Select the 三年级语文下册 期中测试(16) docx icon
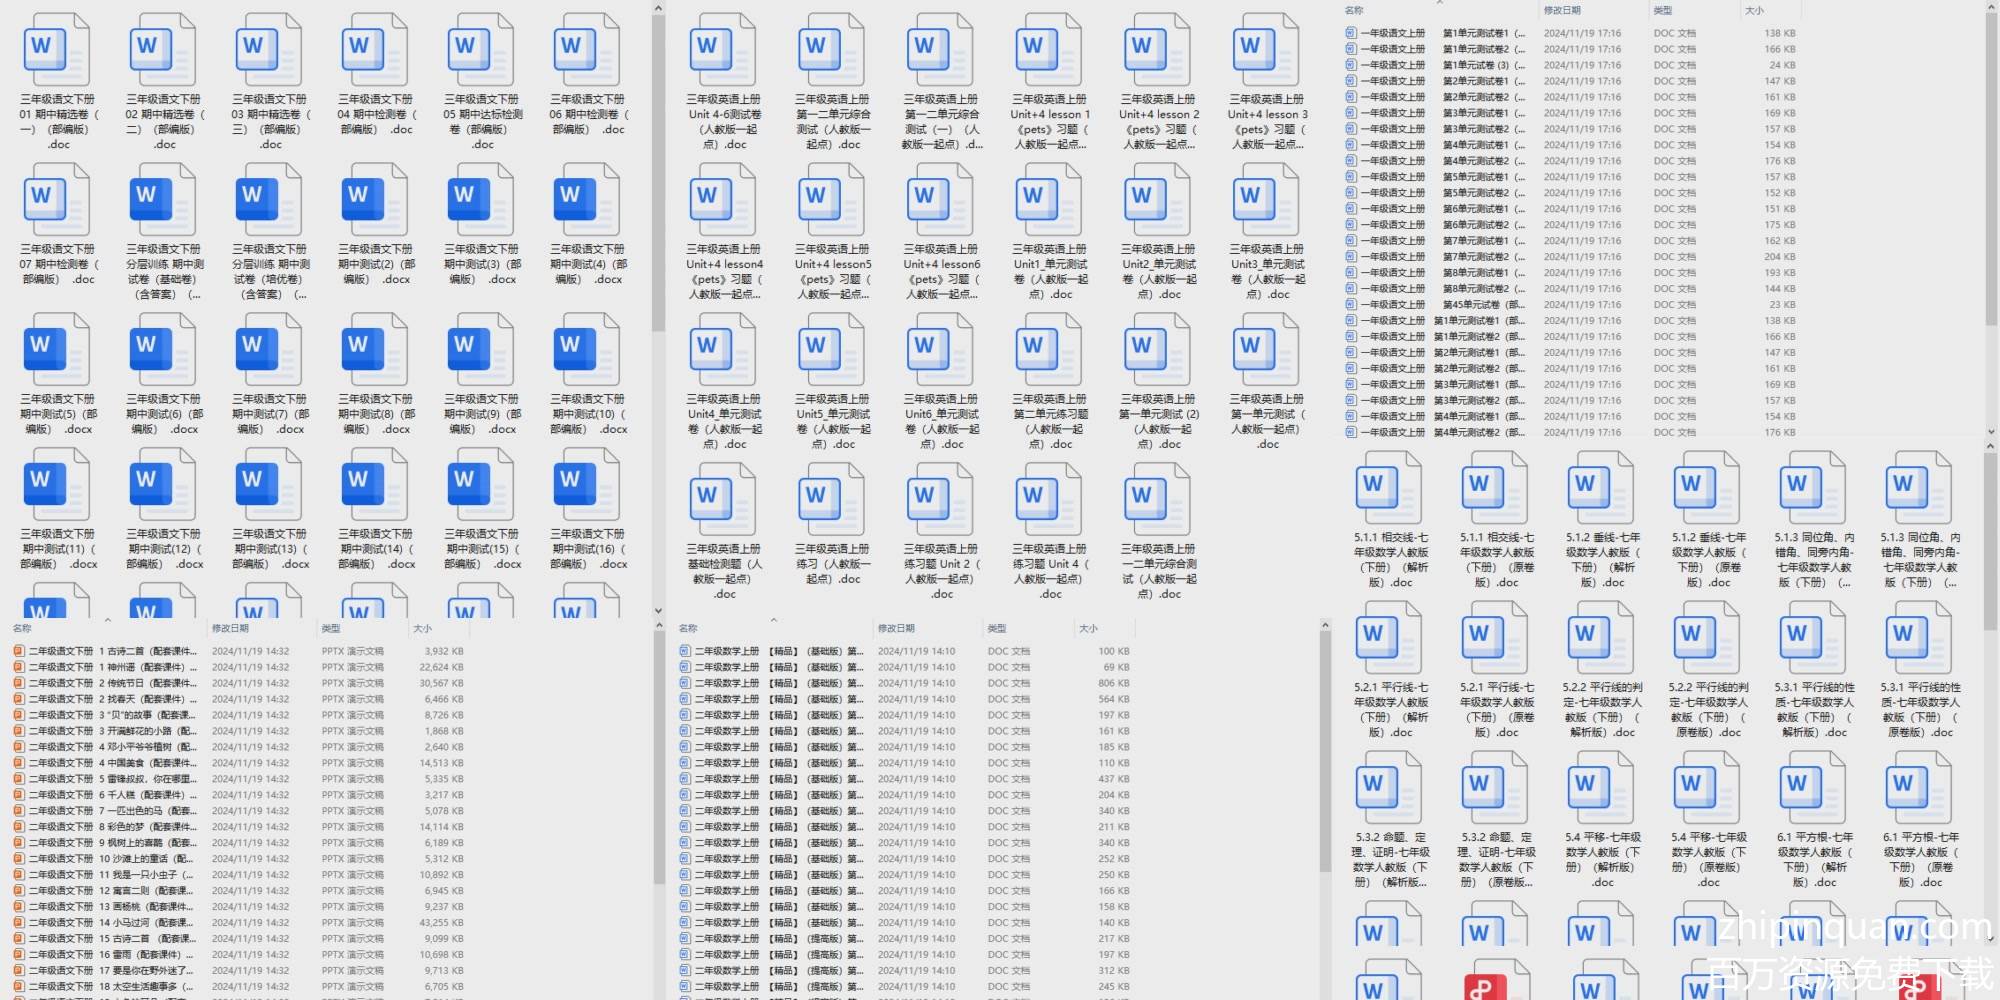The height and width of the screenshot is (1000, 2000). click(x=587, y=484)
